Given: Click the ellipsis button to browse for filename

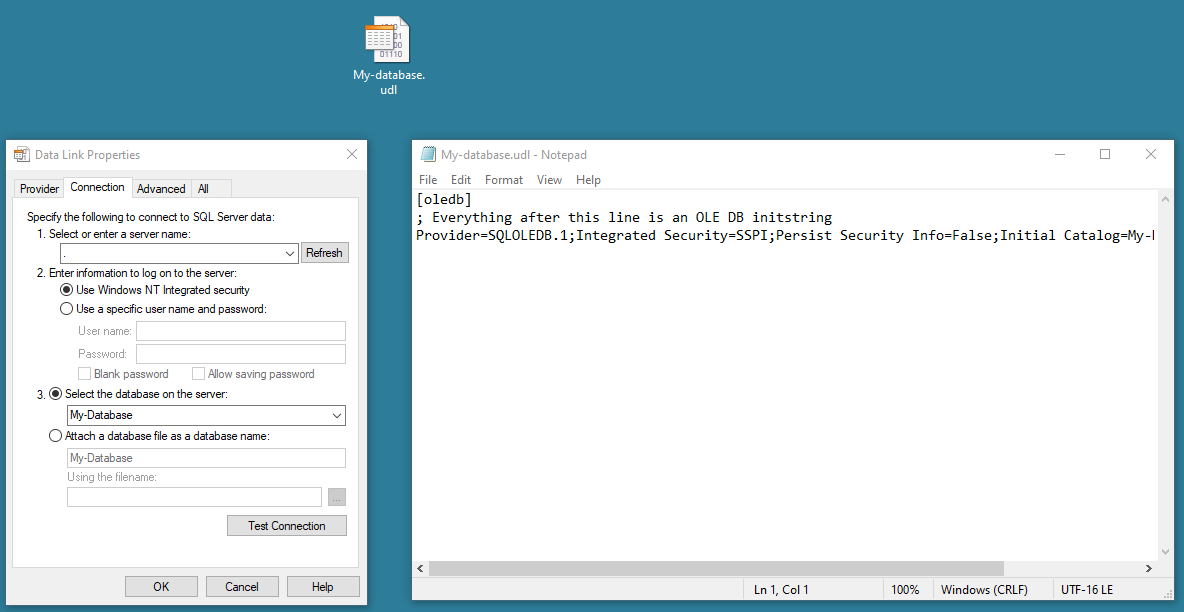Looking at the screenshot, I should click(x=337, y=496).
